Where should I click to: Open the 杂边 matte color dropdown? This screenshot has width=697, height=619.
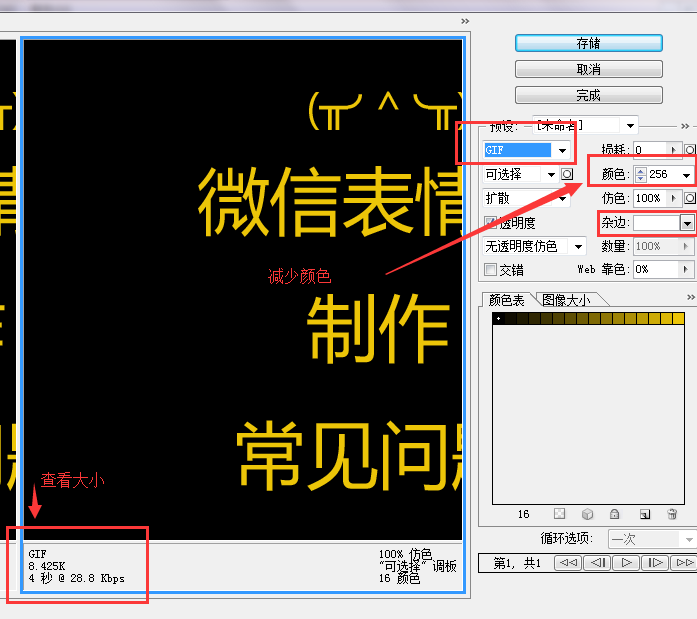[687, 223]
